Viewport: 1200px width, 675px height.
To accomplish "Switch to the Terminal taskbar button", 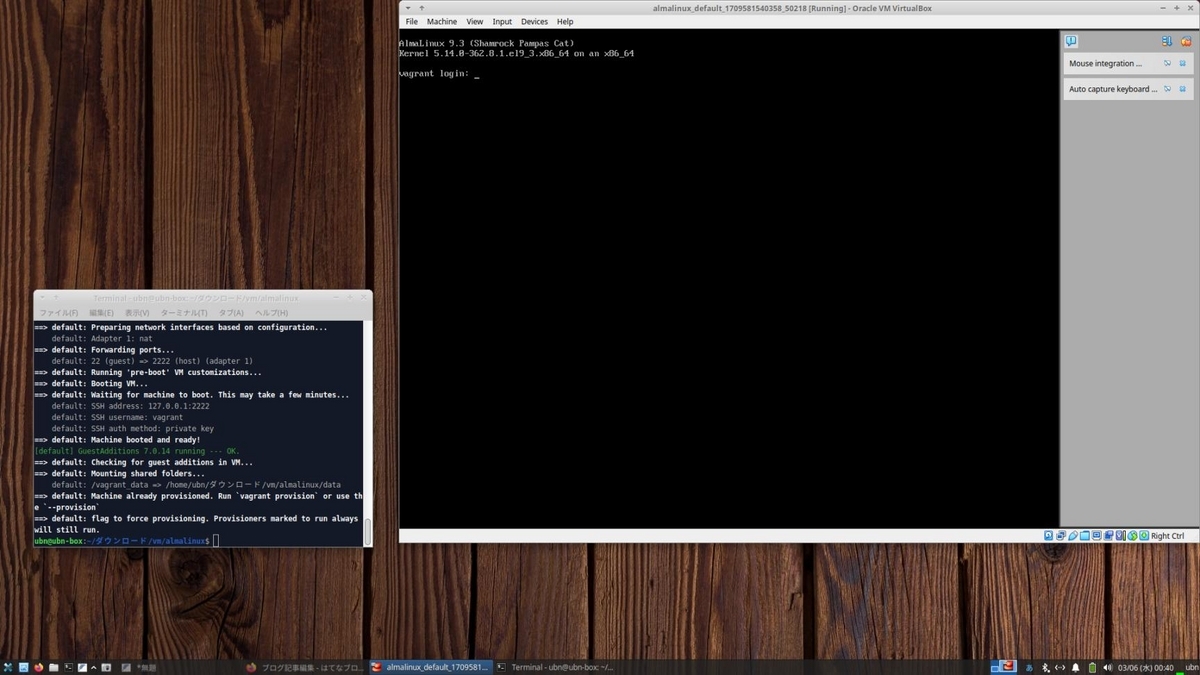I will pyautogui.click(x=555, y=667).
